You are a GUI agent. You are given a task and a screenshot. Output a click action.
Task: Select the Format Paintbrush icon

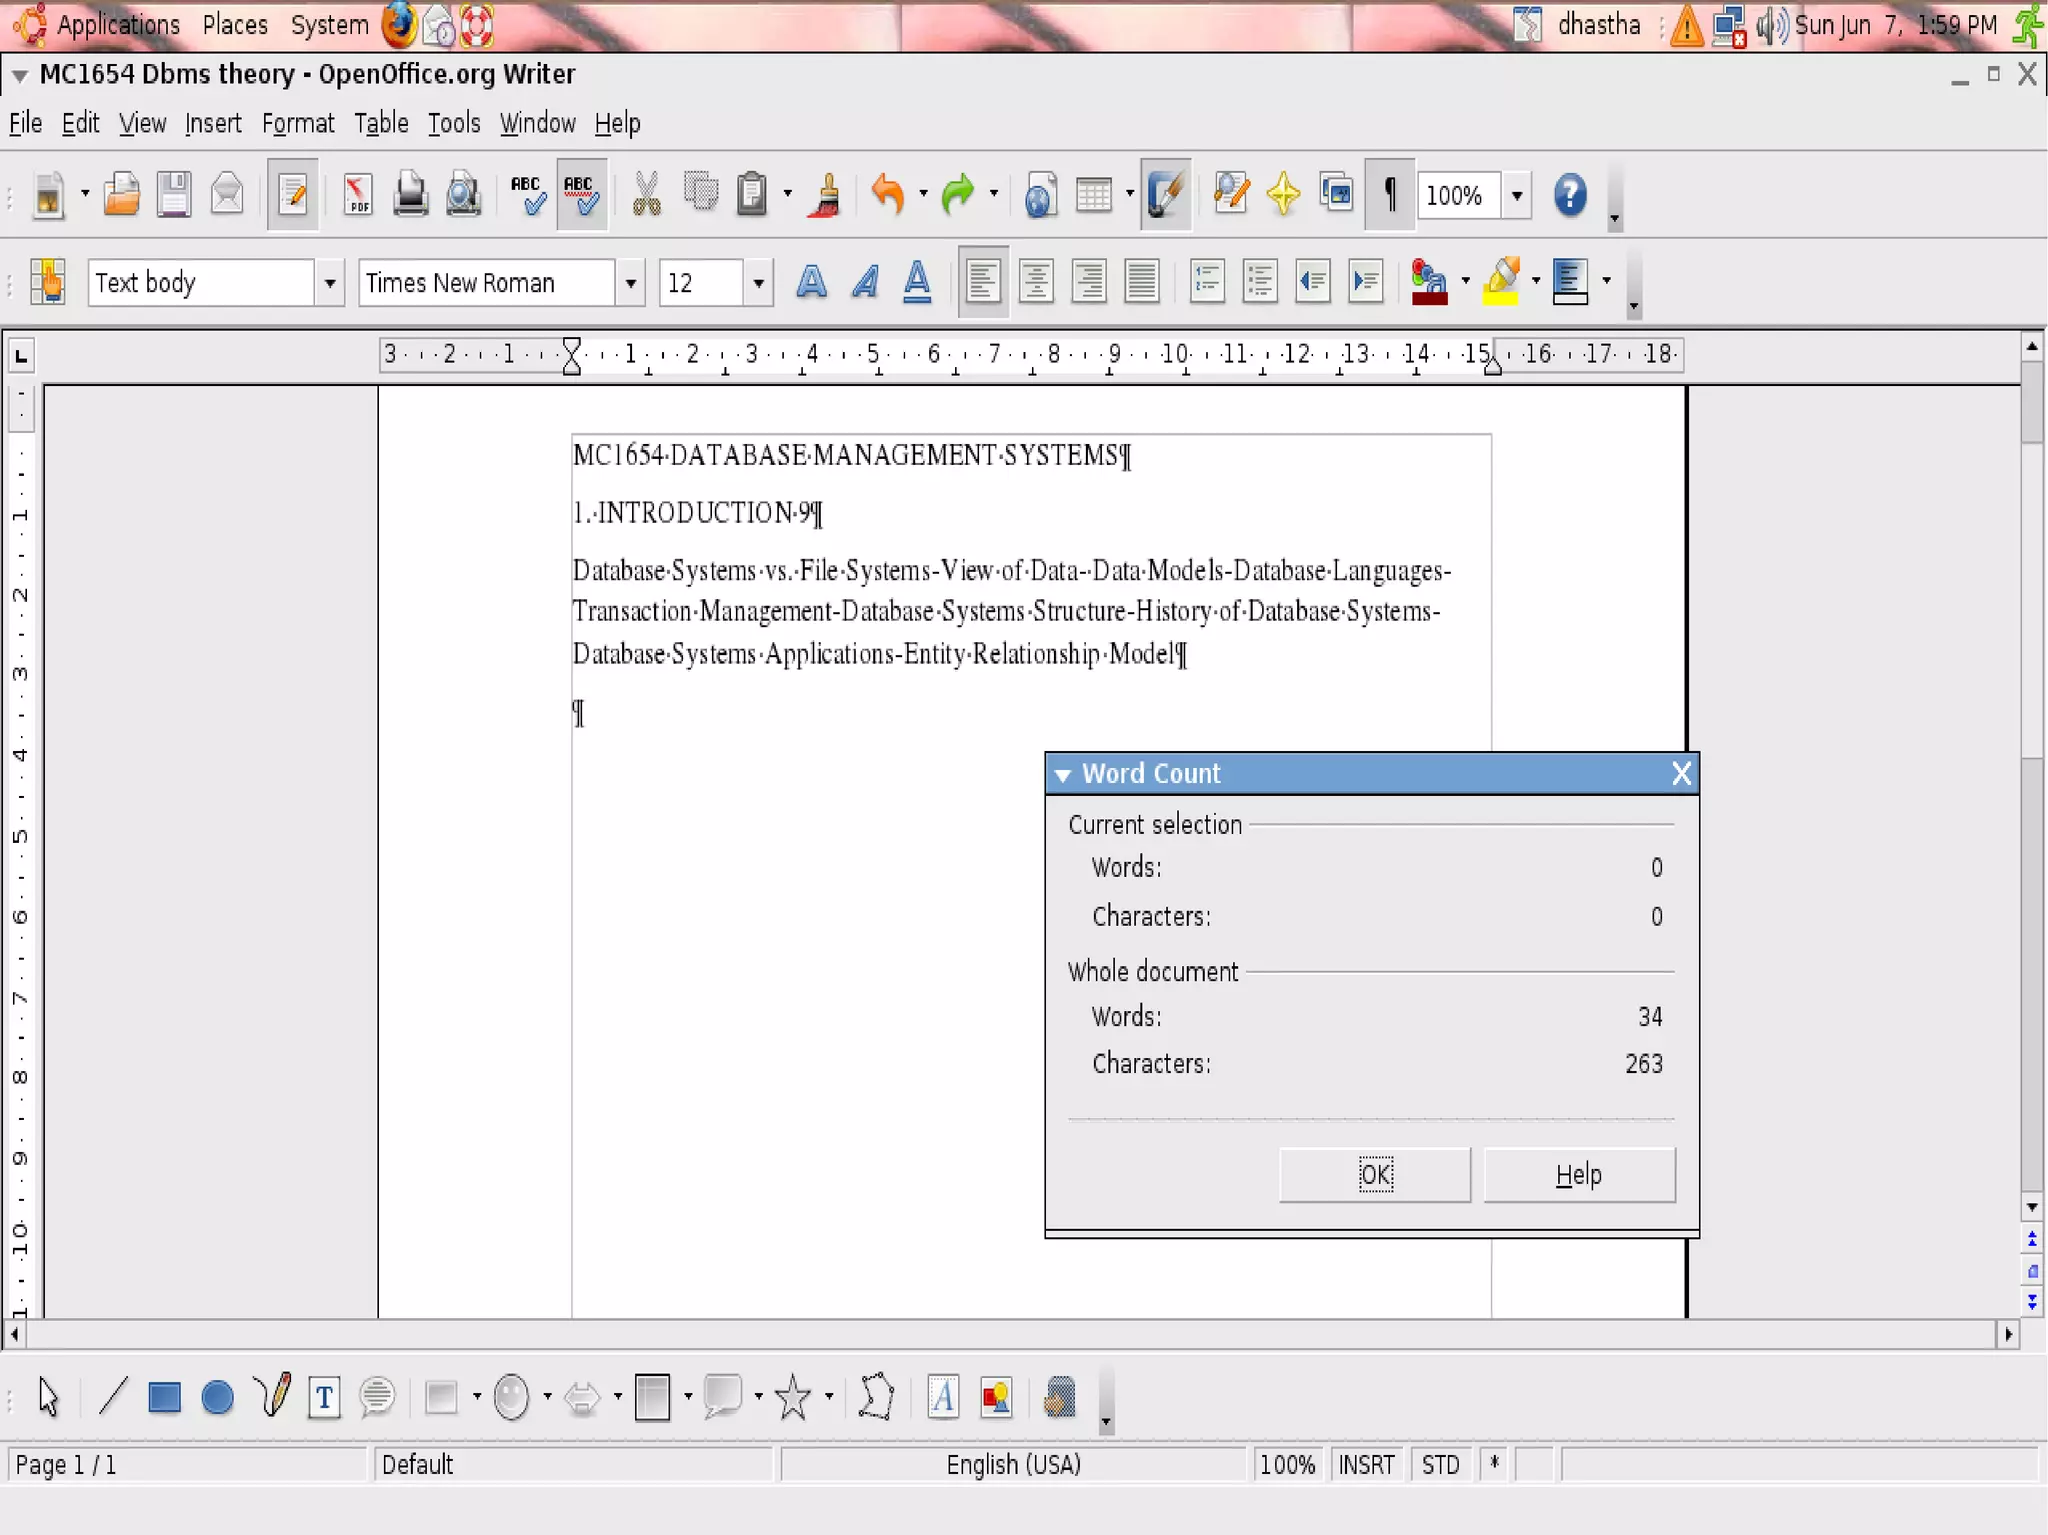826,194
